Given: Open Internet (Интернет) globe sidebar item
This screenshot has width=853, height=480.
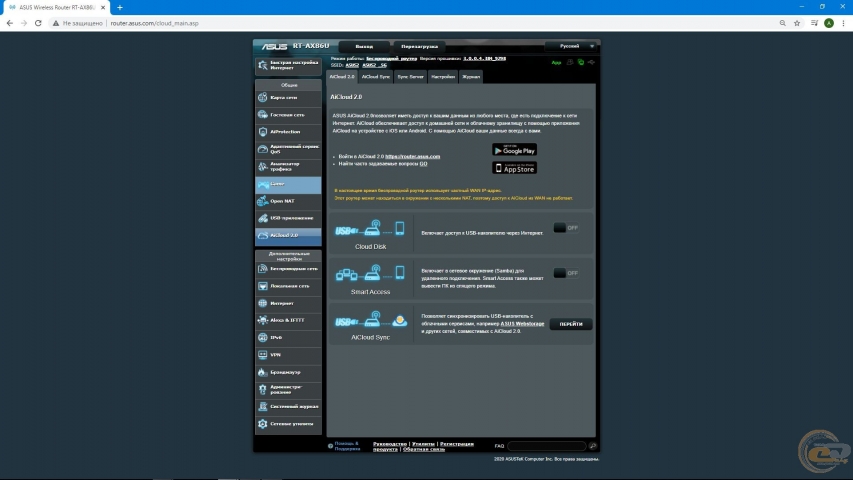Looking at the screenshot, I should click(x=288, y=303).
